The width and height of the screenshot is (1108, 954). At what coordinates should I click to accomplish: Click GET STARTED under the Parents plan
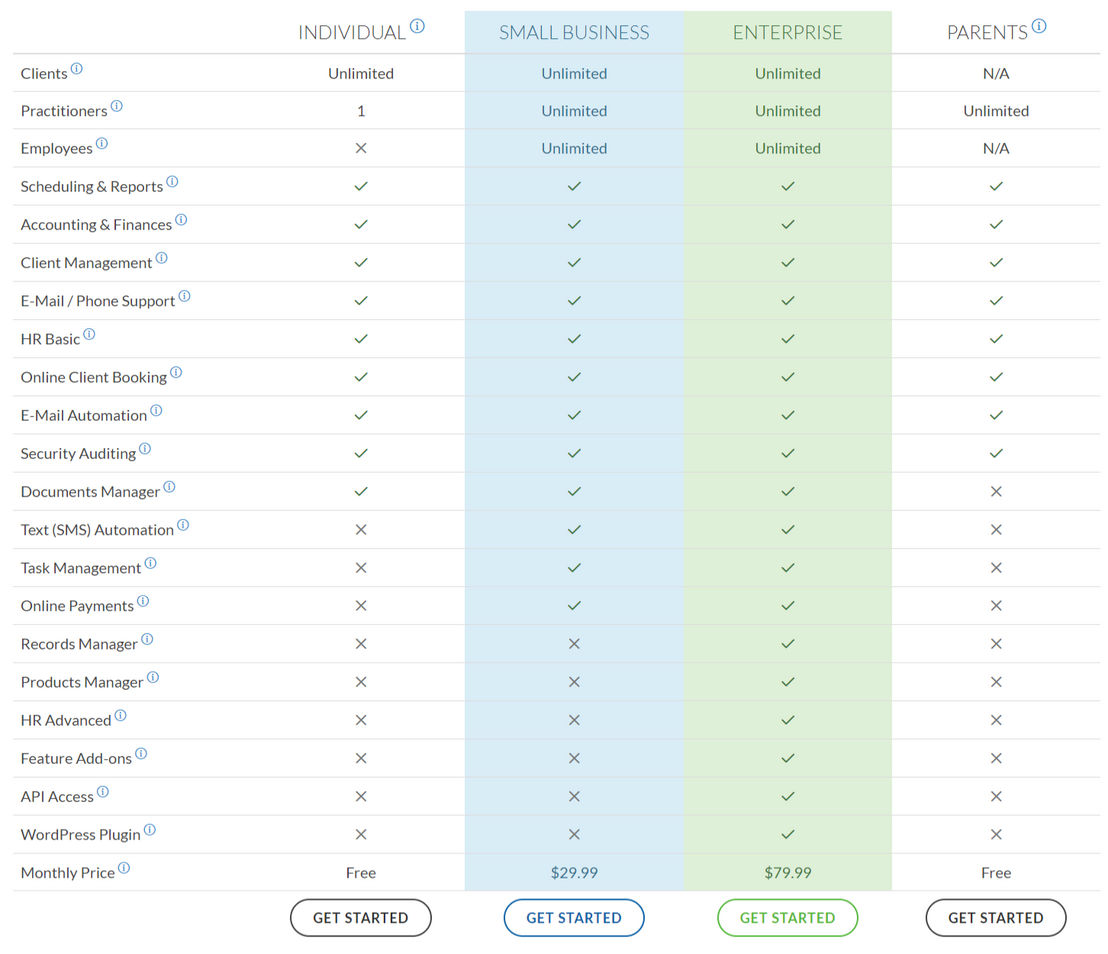click(x=996, y=918)
